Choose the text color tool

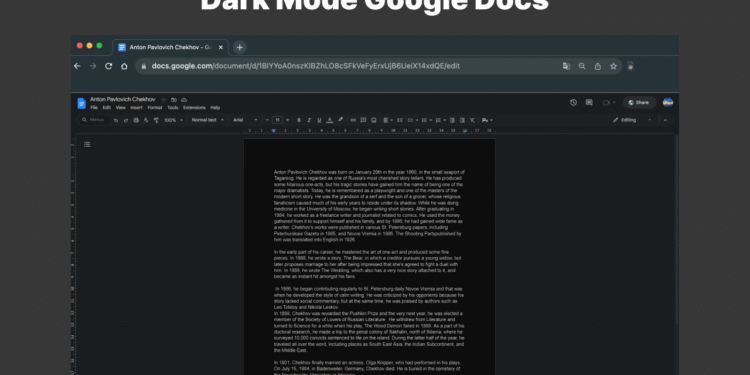tap(330, 120)
